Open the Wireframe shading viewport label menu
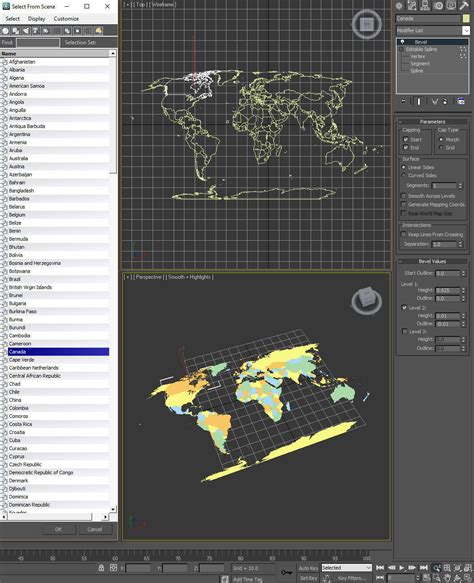The width and height of the screenshot is (474, 583). coord(164,4)
